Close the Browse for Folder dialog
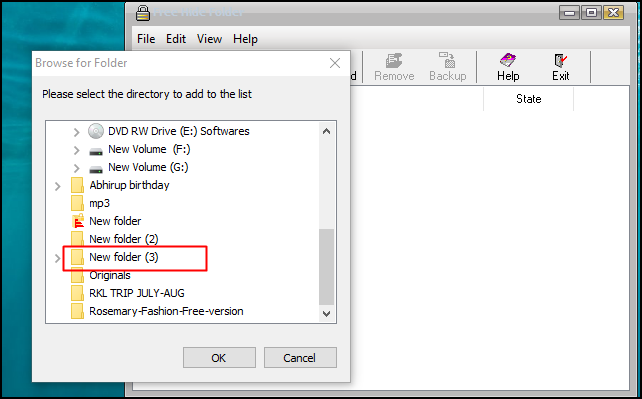 click(335, 63)
